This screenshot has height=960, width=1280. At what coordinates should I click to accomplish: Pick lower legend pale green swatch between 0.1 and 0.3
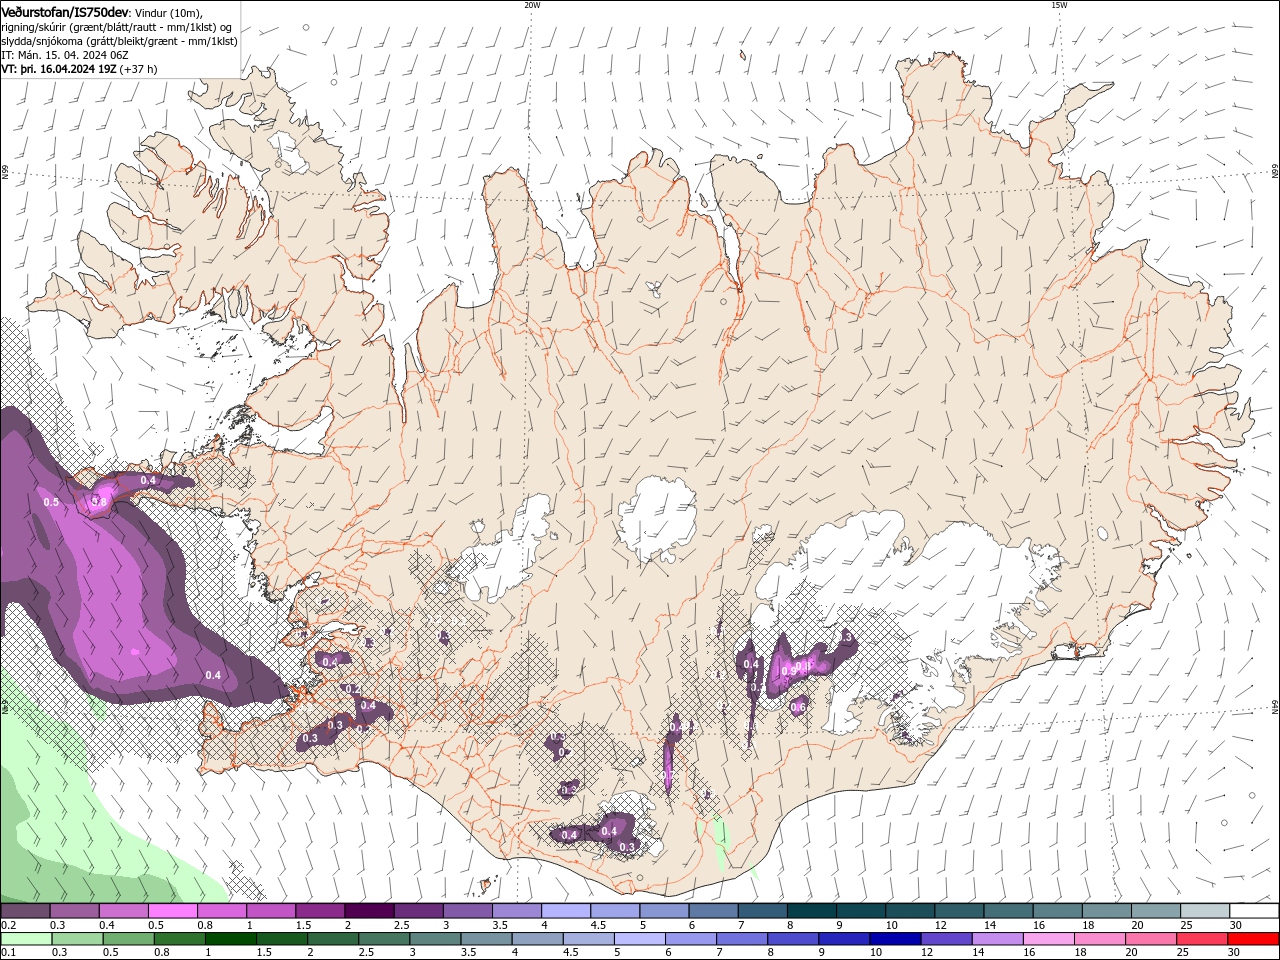coord(26,939)
